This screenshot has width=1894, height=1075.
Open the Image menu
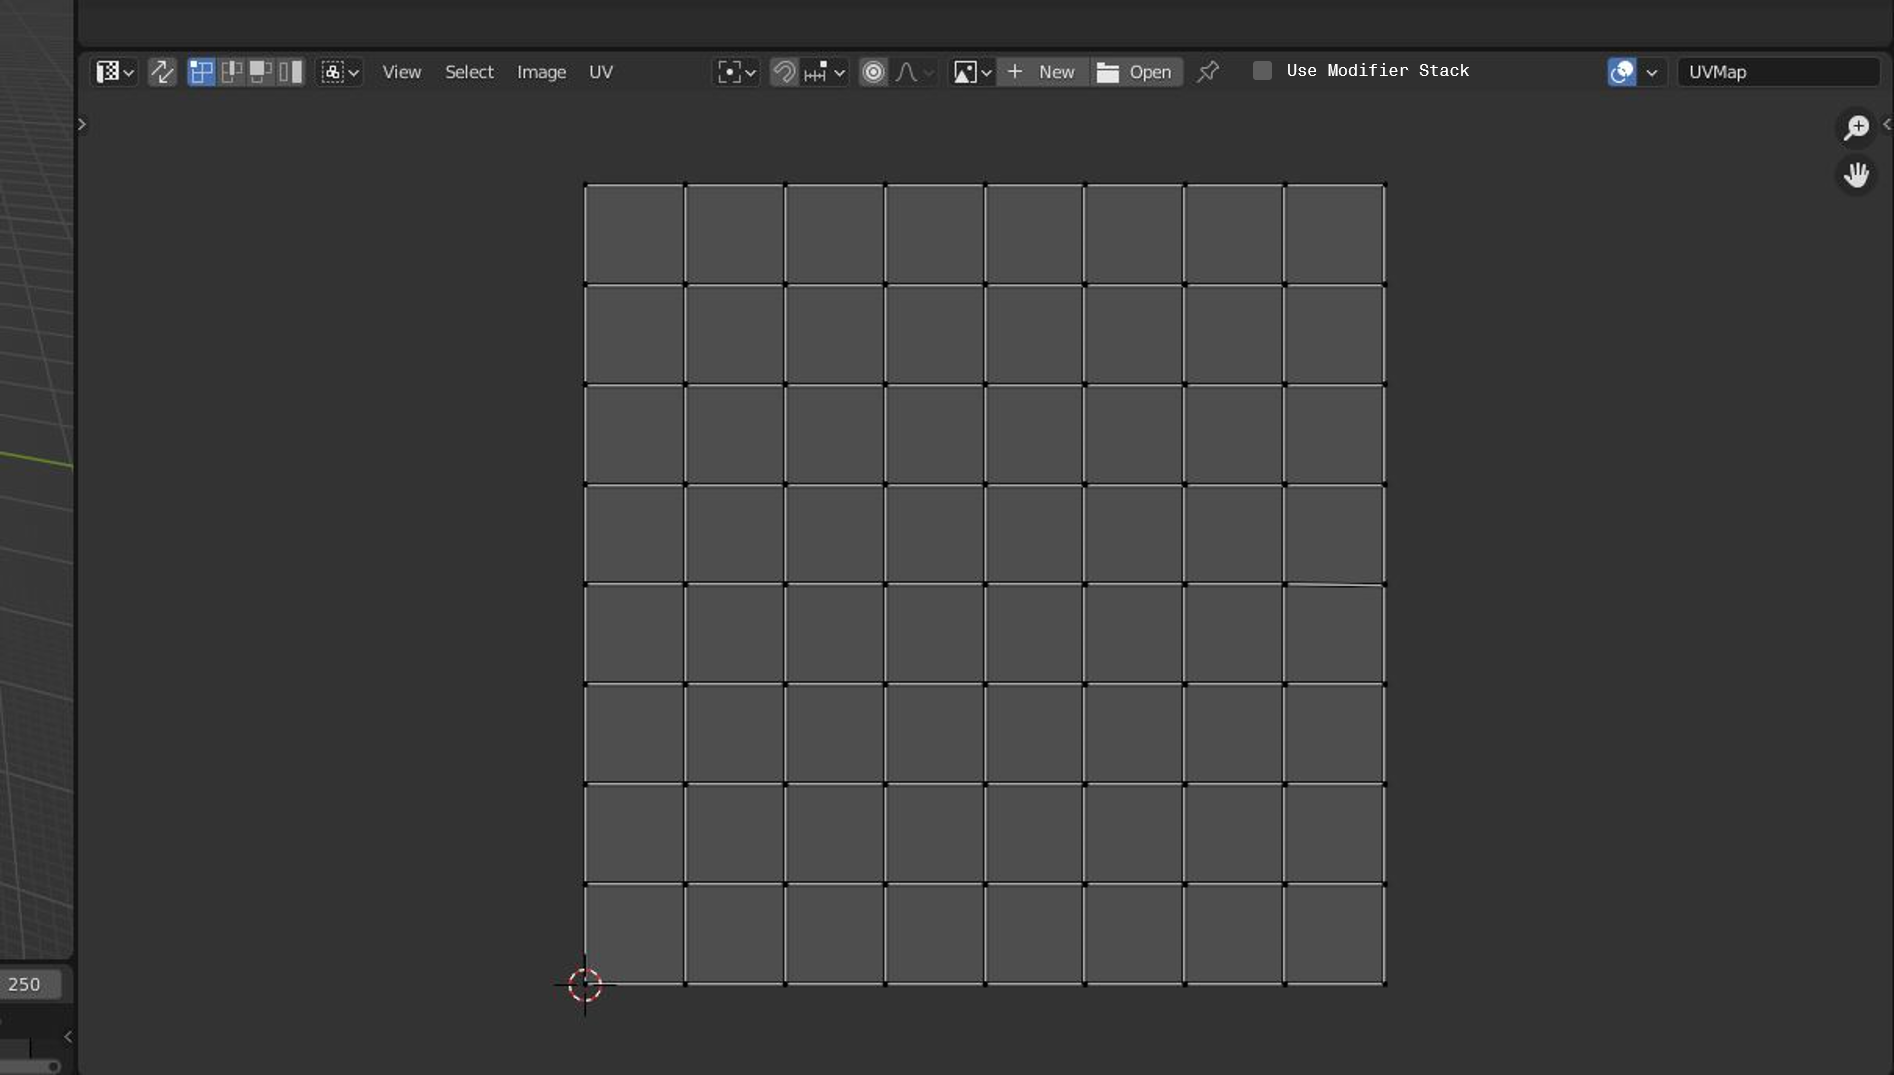[x=541, y=72]
